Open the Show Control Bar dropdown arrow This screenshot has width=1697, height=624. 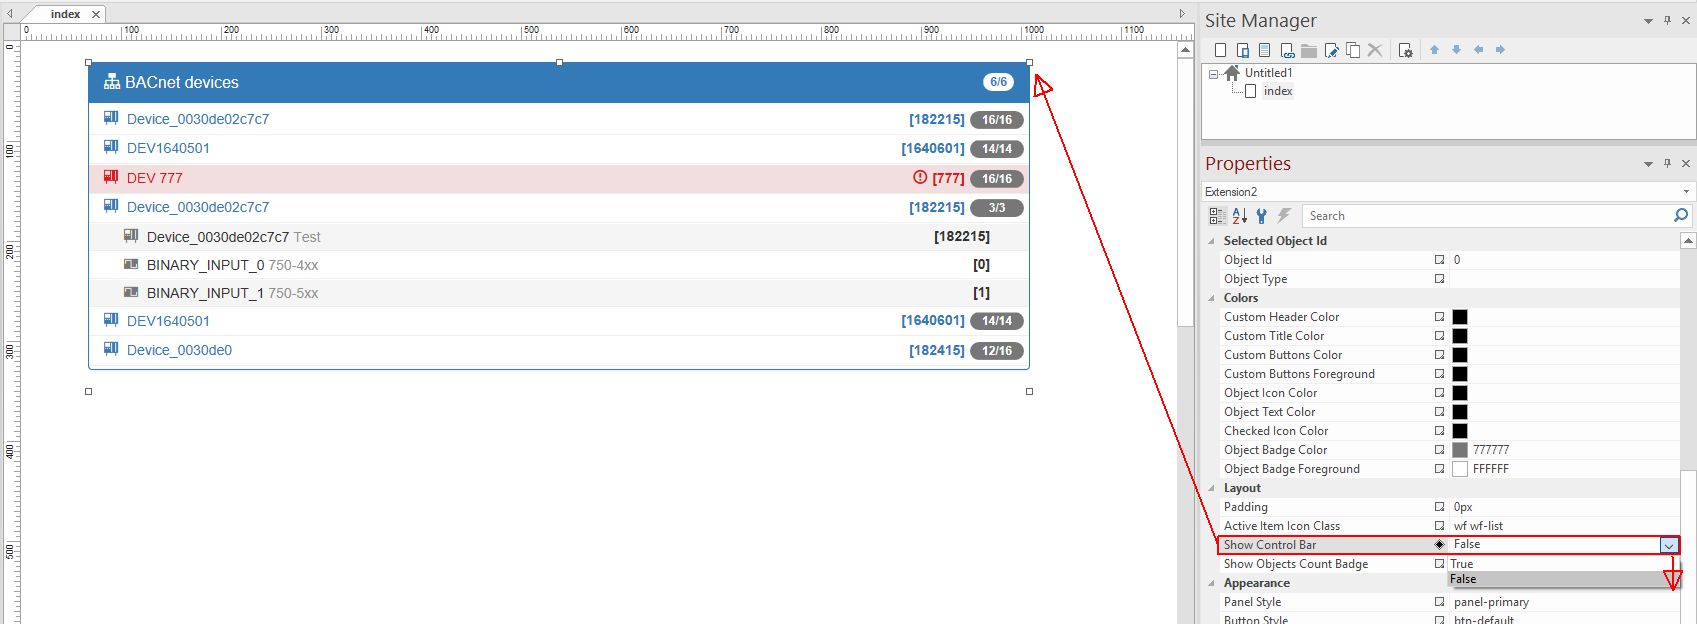[x=1669, y=545]
